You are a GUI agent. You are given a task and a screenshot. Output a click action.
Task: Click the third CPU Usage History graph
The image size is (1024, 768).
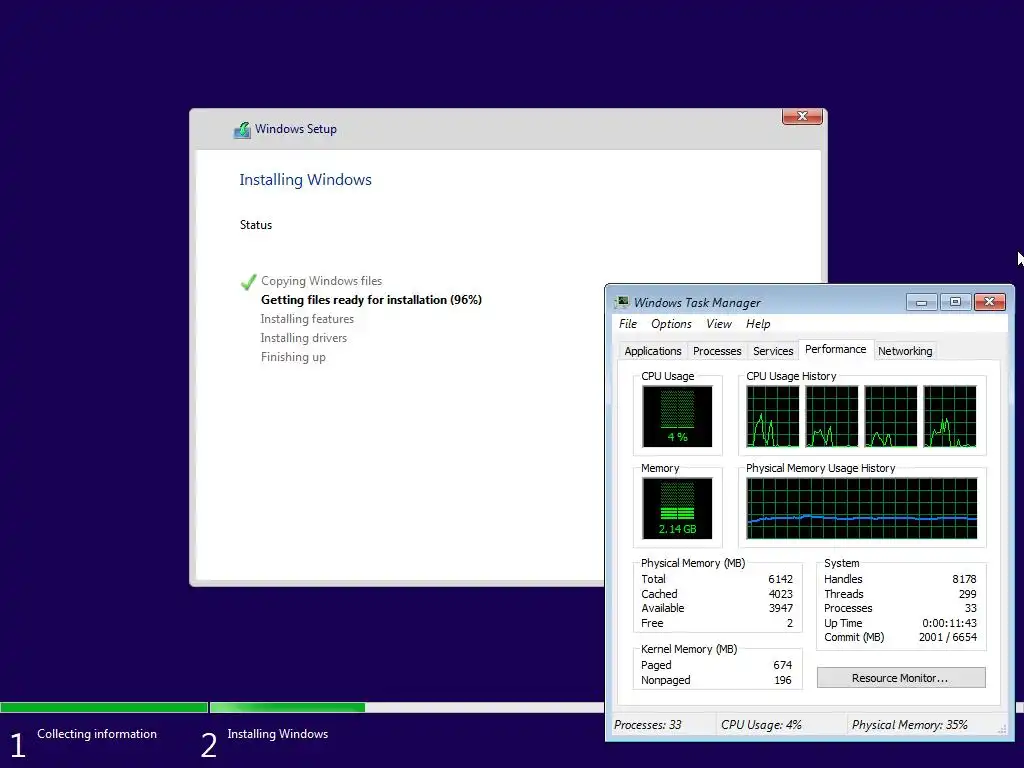click(891, 416)
